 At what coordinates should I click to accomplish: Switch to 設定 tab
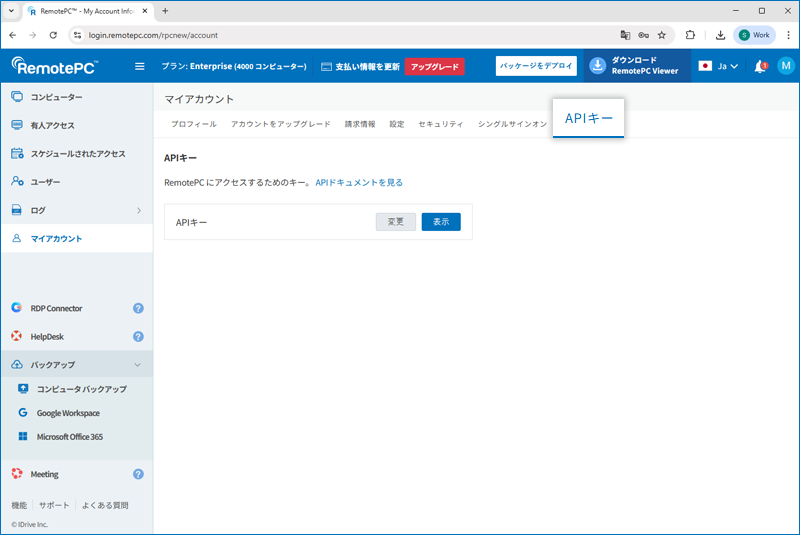coord(396,124)
